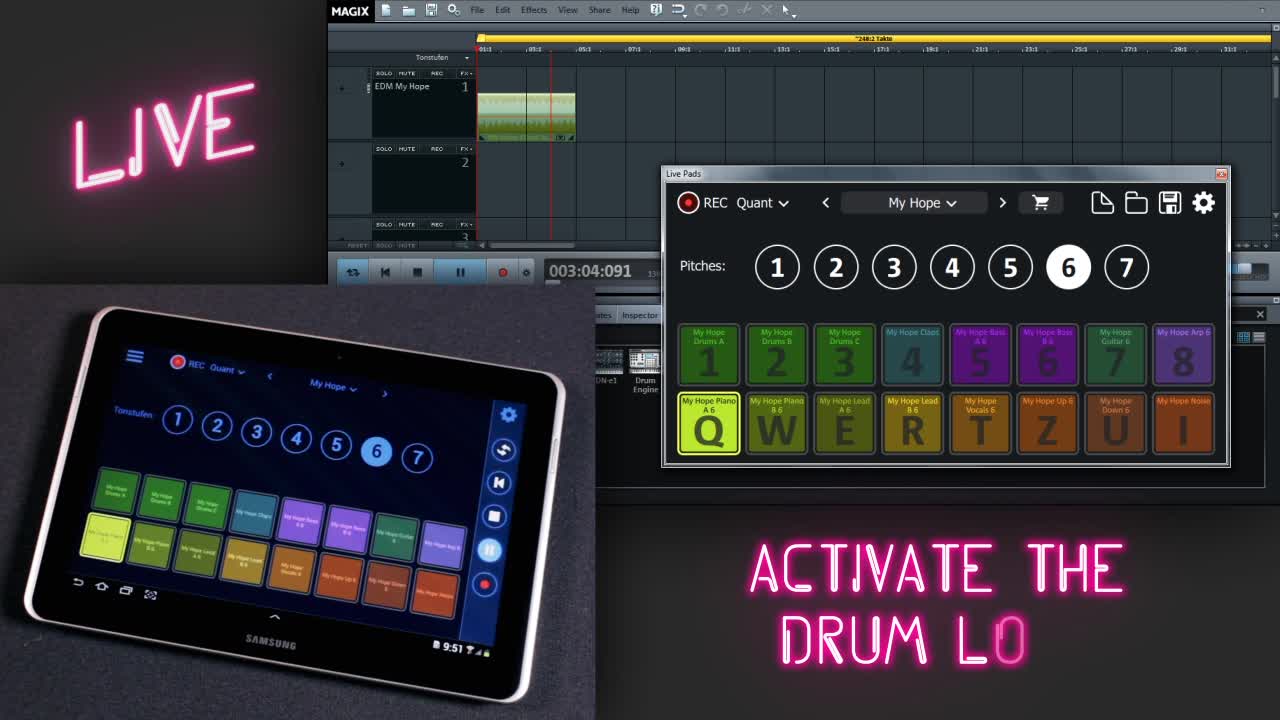Trigger the My Hope Drums A pad
Image resolution: width=1280 pixels, height=720 pixels.
point(708,355)
